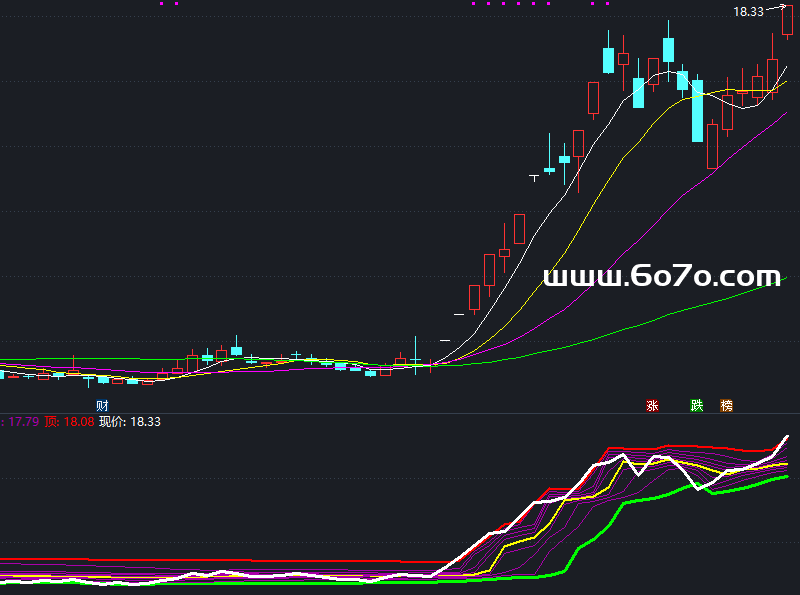The image size is (800, 595).
Task: Click the blue 财 marker icon
Action: [102, 405]
